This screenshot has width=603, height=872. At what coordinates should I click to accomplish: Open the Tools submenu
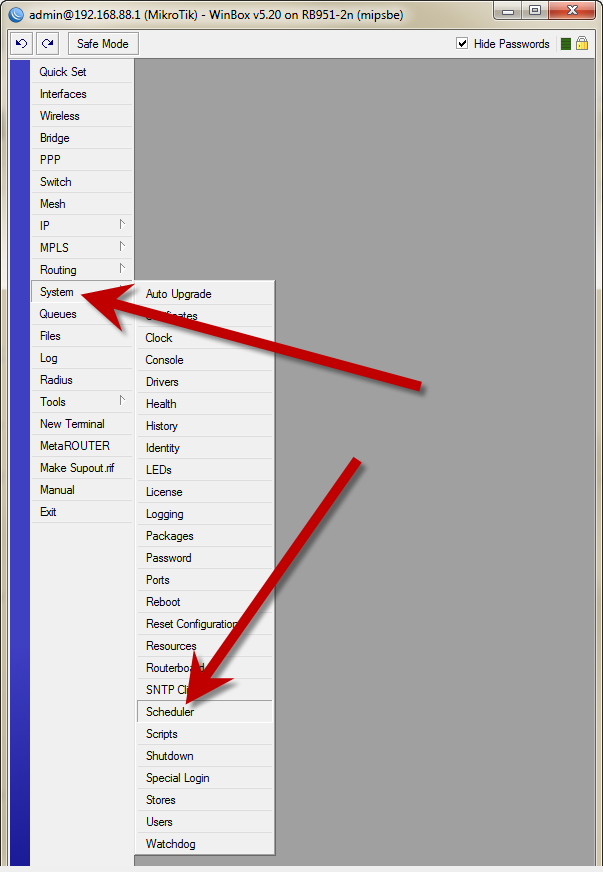tap(81, 402)
